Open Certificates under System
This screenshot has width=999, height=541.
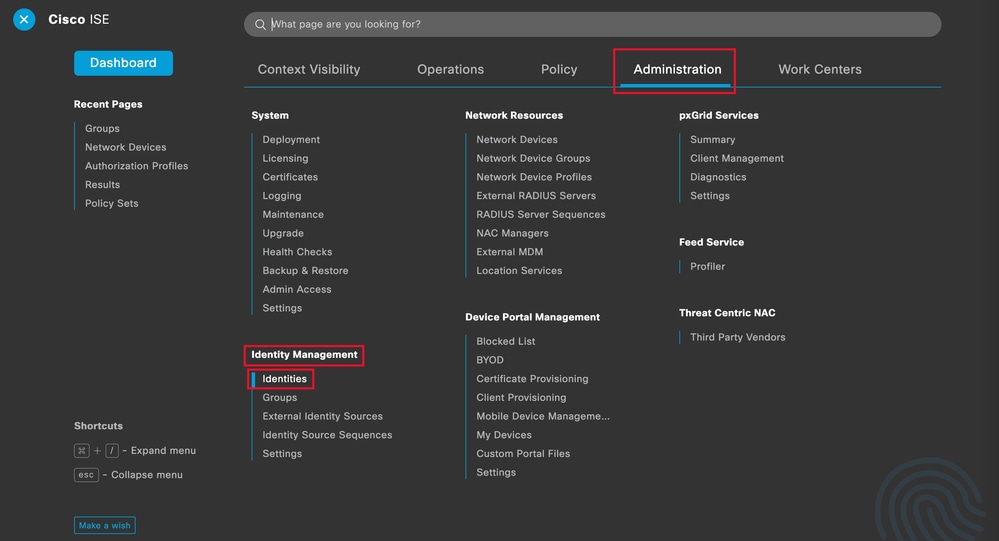pyautogui.click(x=290, y=177)
